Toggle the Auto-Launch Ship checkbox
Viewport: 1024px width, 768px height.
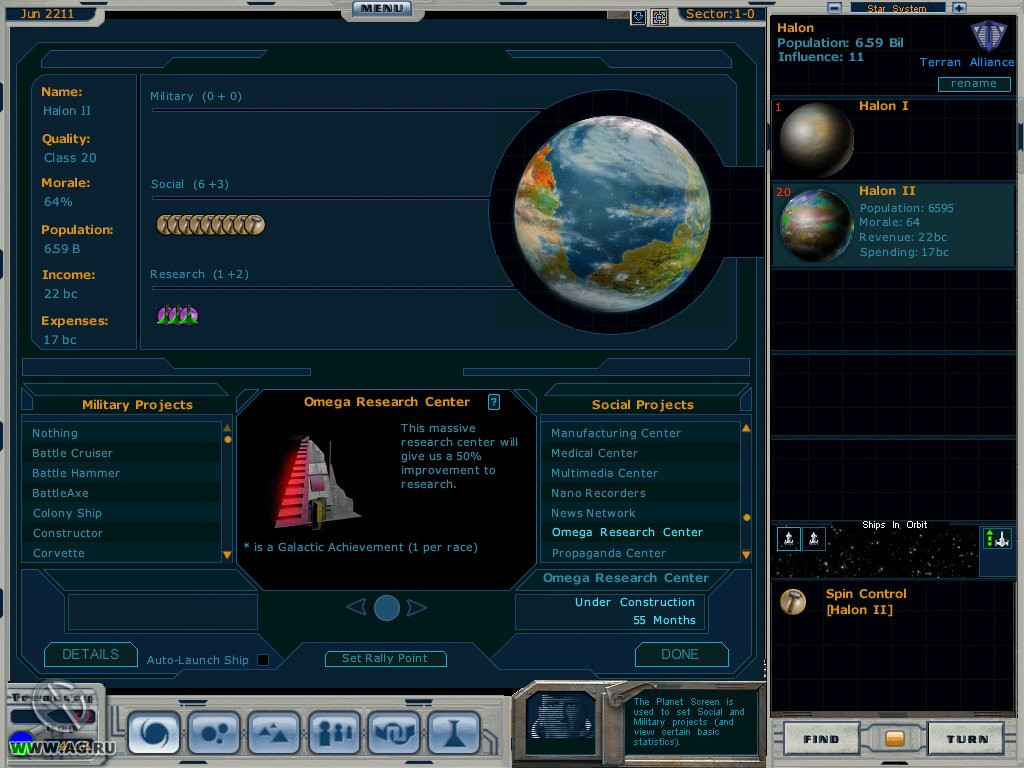[x=263, y=660]
